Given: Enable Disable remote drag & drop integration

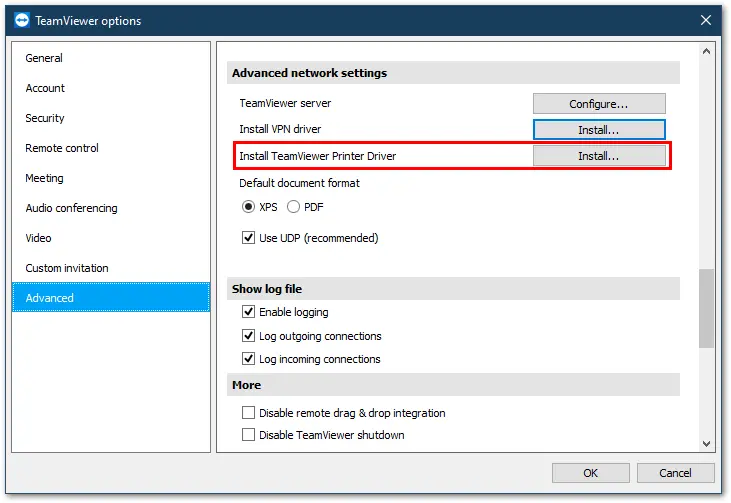Looking at the screenshot, I should click(x=248, y=413).
